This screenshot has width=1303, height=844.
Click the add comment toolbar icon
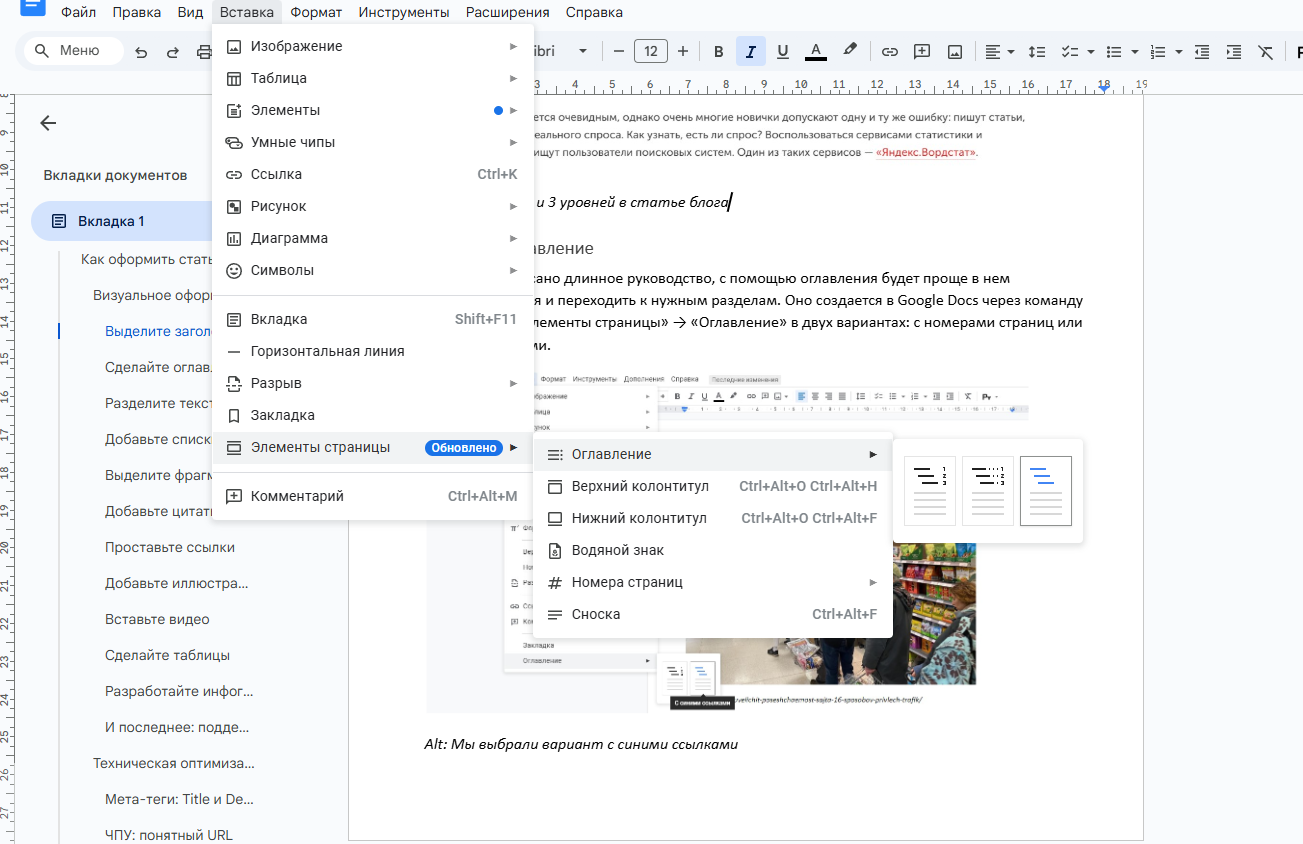tap(922, 51)
